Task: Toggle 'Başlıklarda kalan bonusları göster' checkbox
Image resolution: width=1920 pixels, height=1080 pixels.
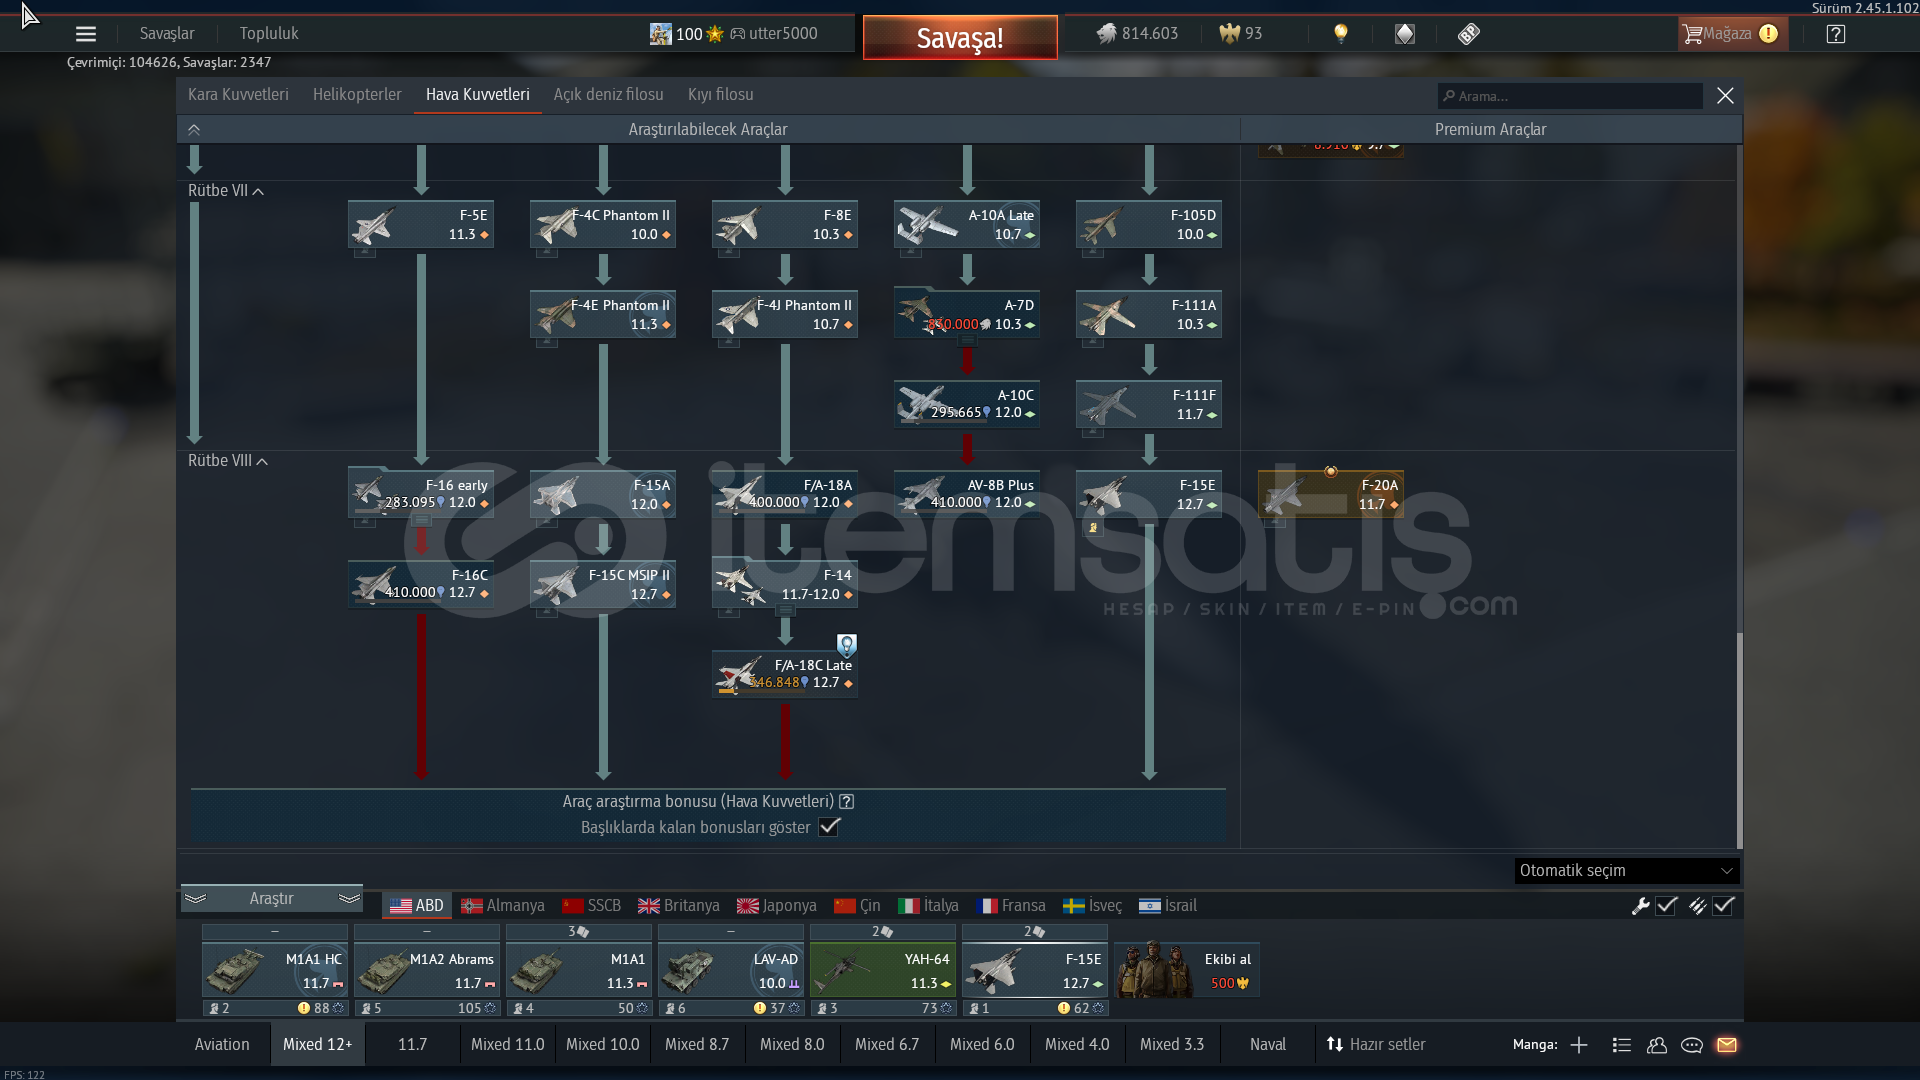Action: pyautogui.click(x=829, y=827)
